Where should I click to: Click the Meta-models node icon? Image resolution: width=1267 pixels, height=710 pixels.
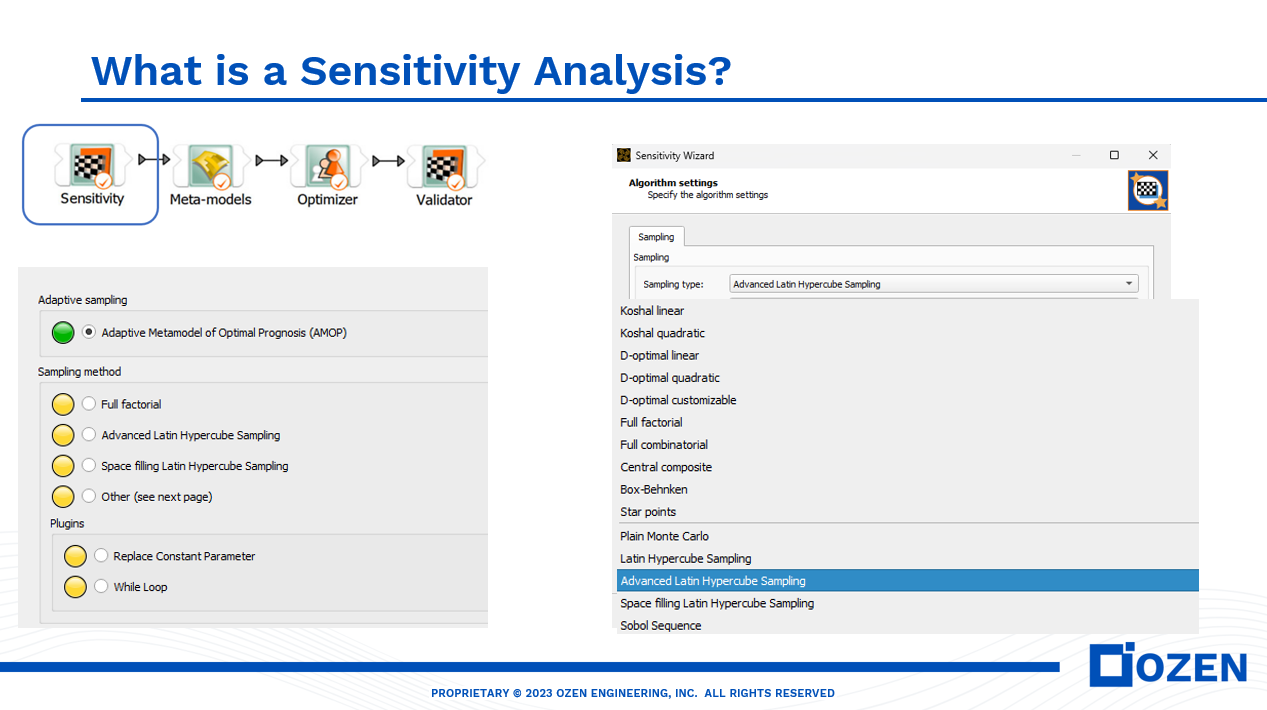click(210, 164)
